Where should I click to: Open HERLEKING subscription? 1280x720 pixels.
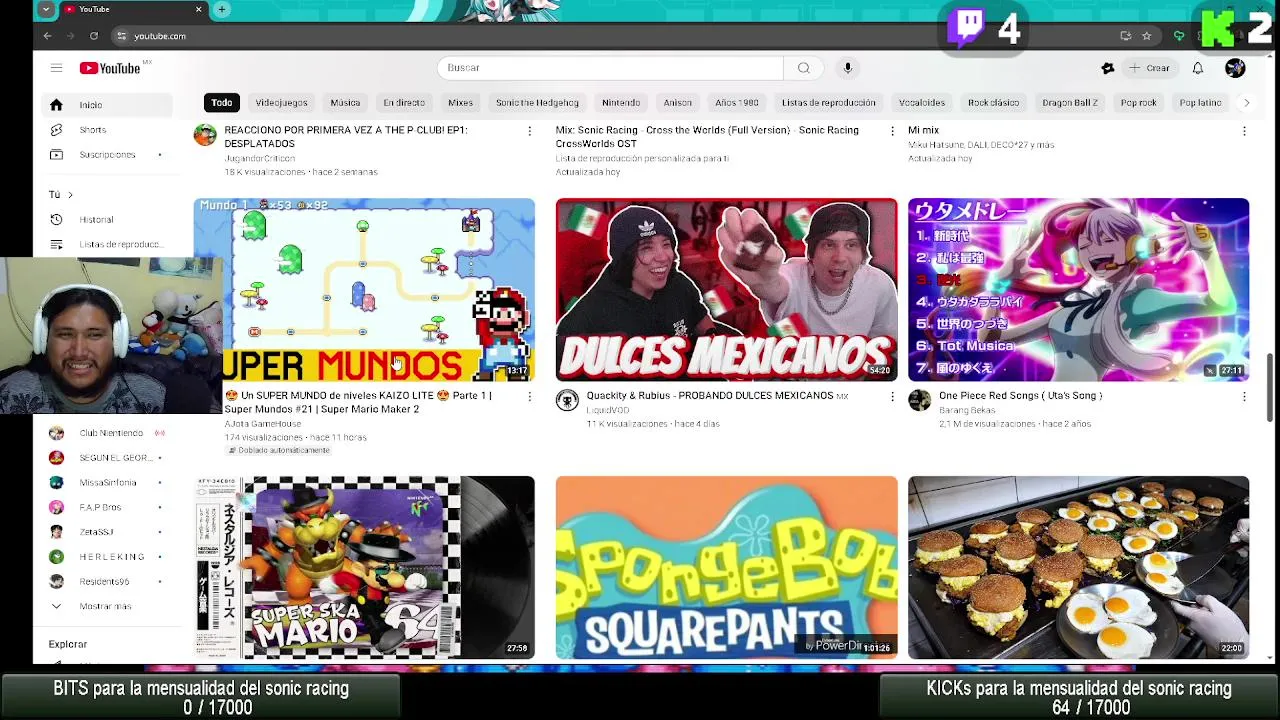point(108,557)
